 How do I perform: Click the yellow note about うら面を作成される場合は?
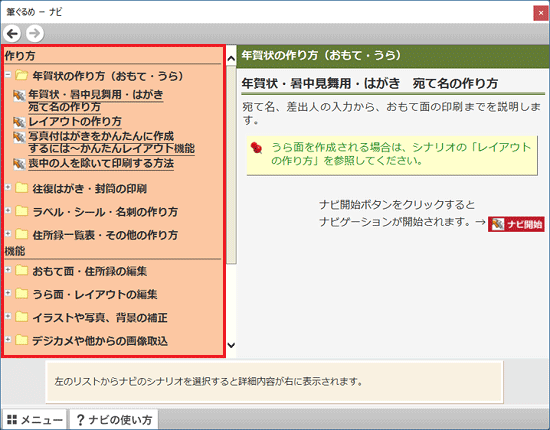[x=392, y=155]
